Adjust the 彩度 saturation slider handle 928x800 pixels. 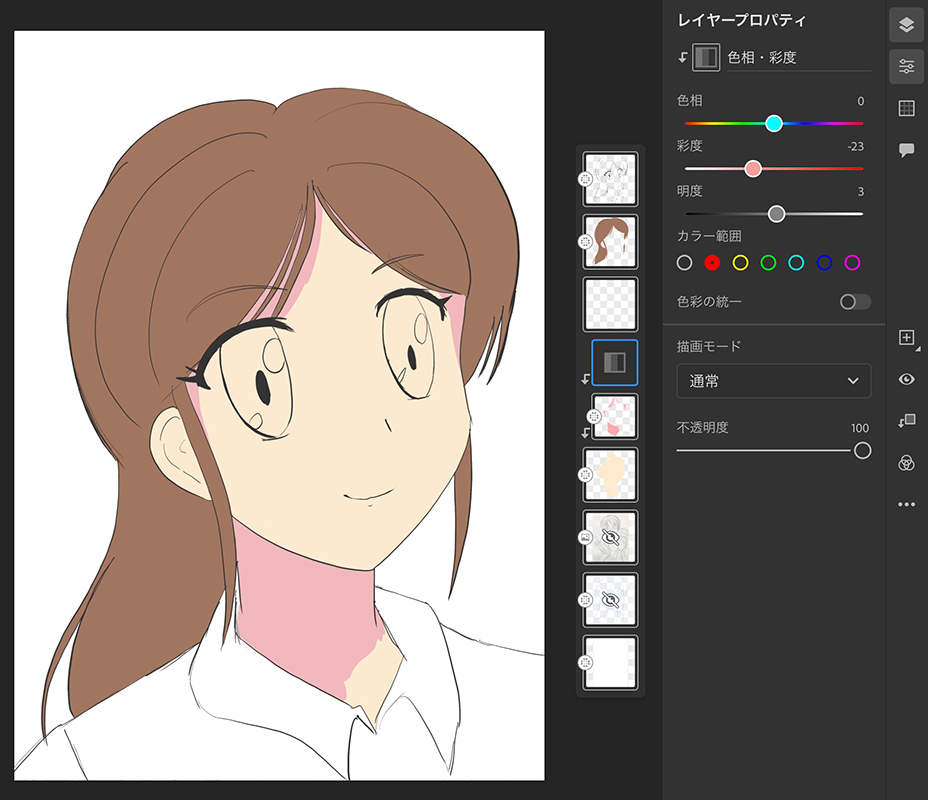(x=753, y=169)
